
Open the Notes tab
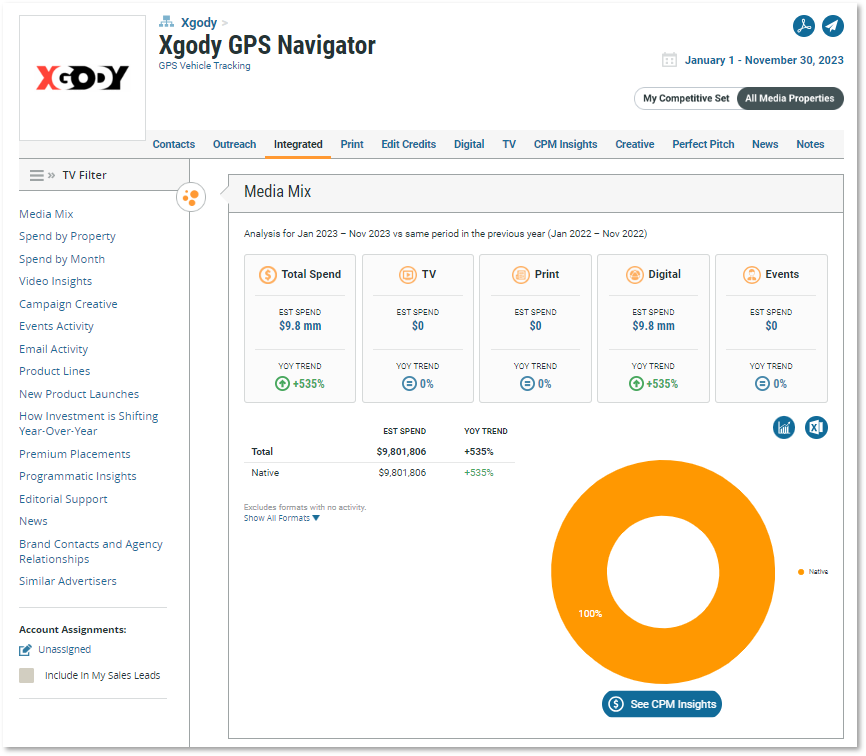810,144
